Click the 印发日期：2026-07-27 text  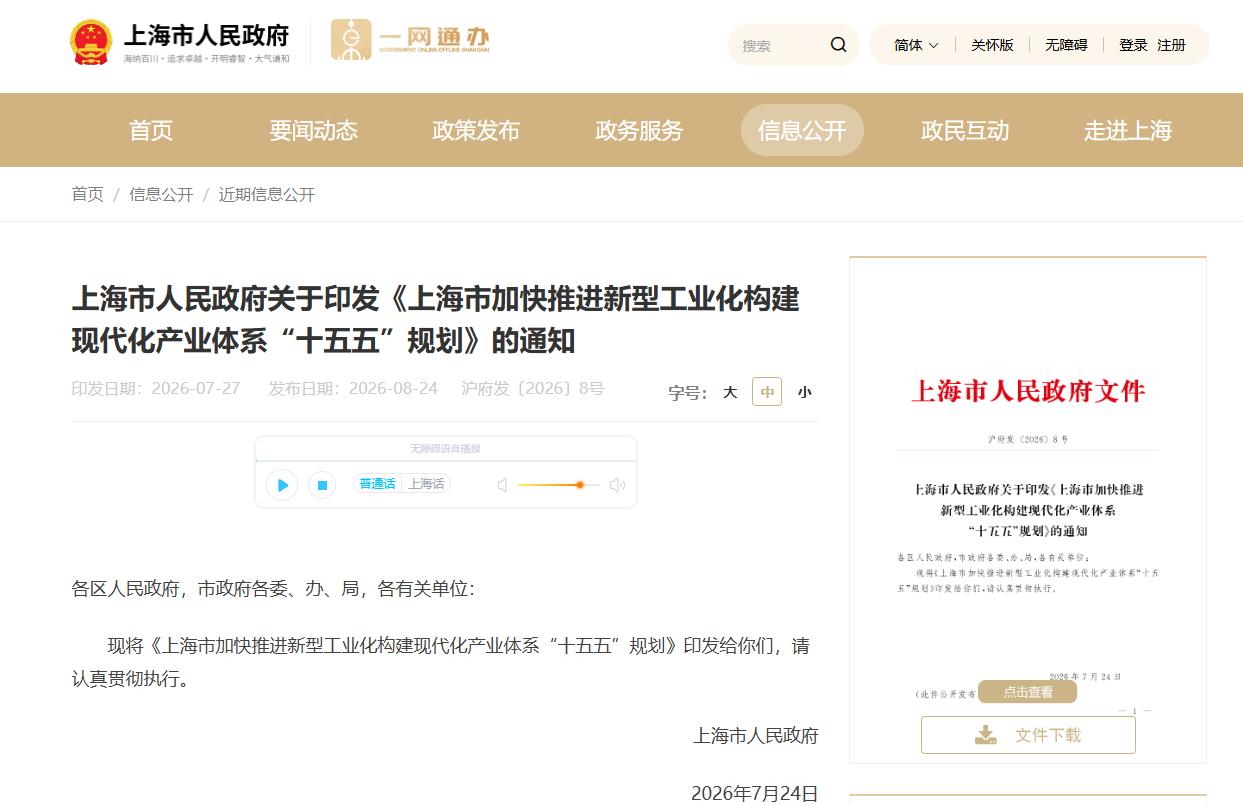point(156,388)
